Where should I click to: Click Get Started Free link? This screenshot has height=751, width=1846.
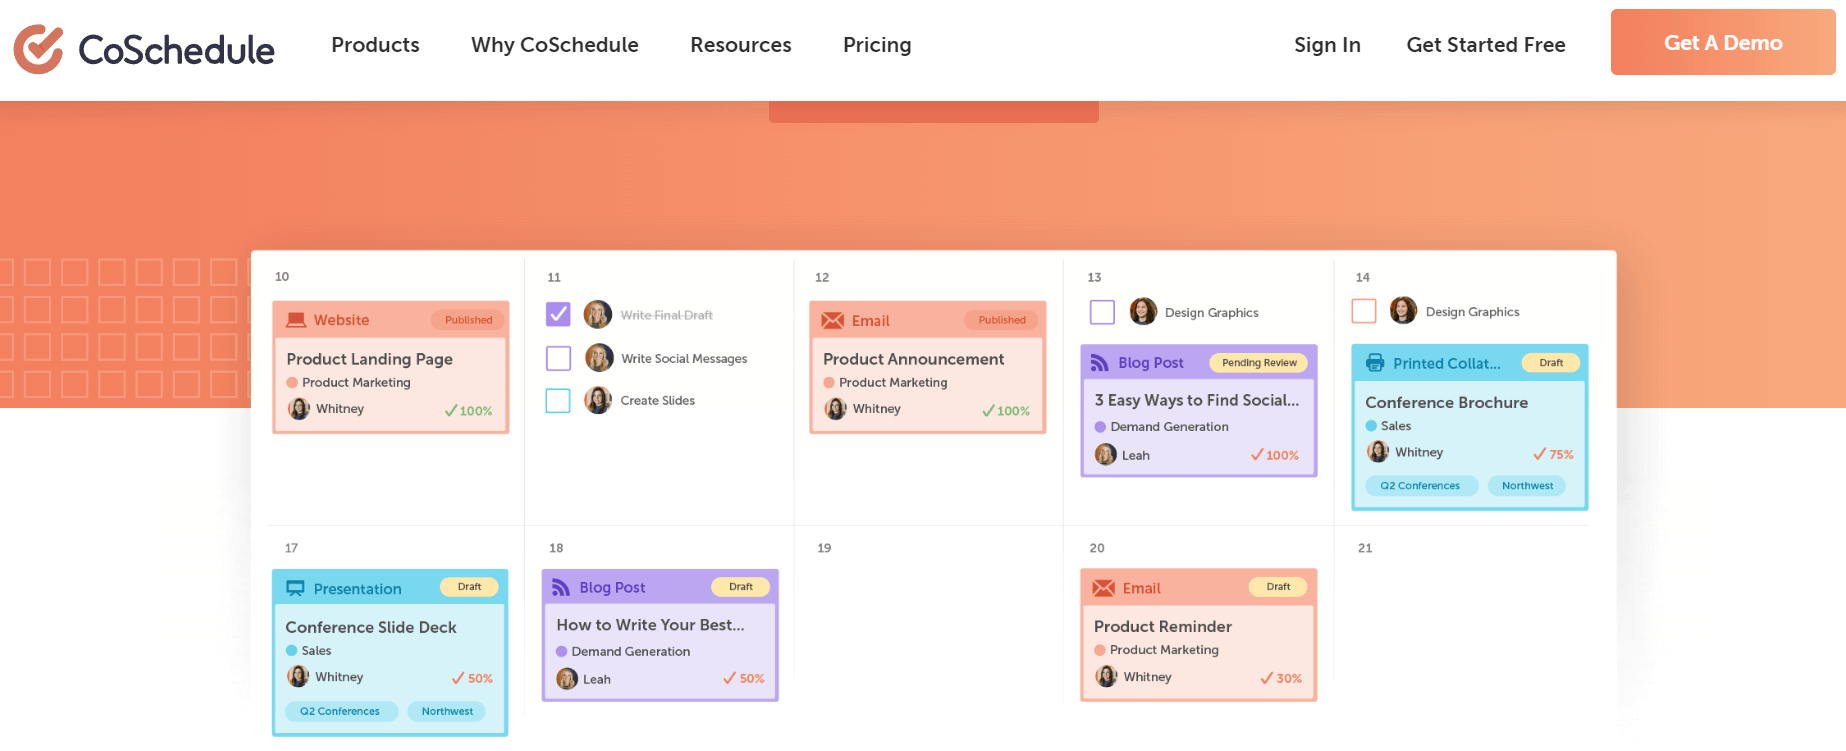pos(1486,45)
